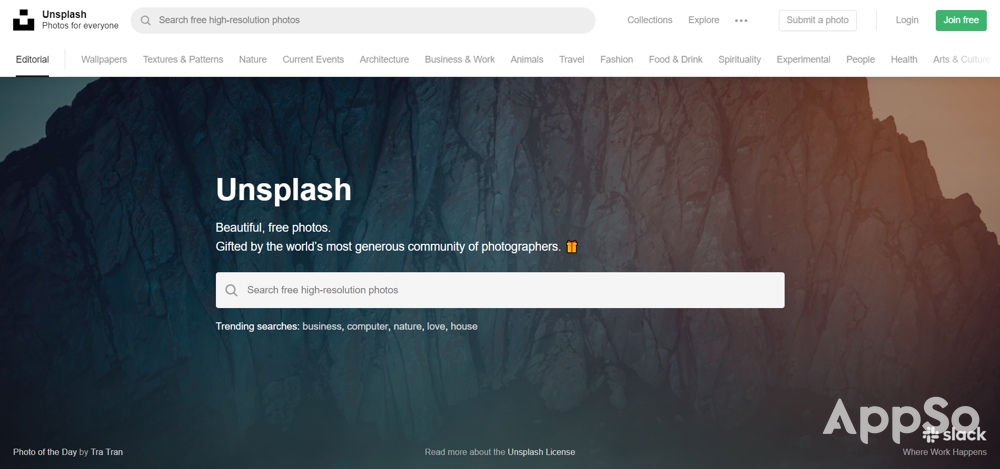1000x469 pixels.
Task: Go to Textures & Patterns category
Action: (x=183, y=59)
